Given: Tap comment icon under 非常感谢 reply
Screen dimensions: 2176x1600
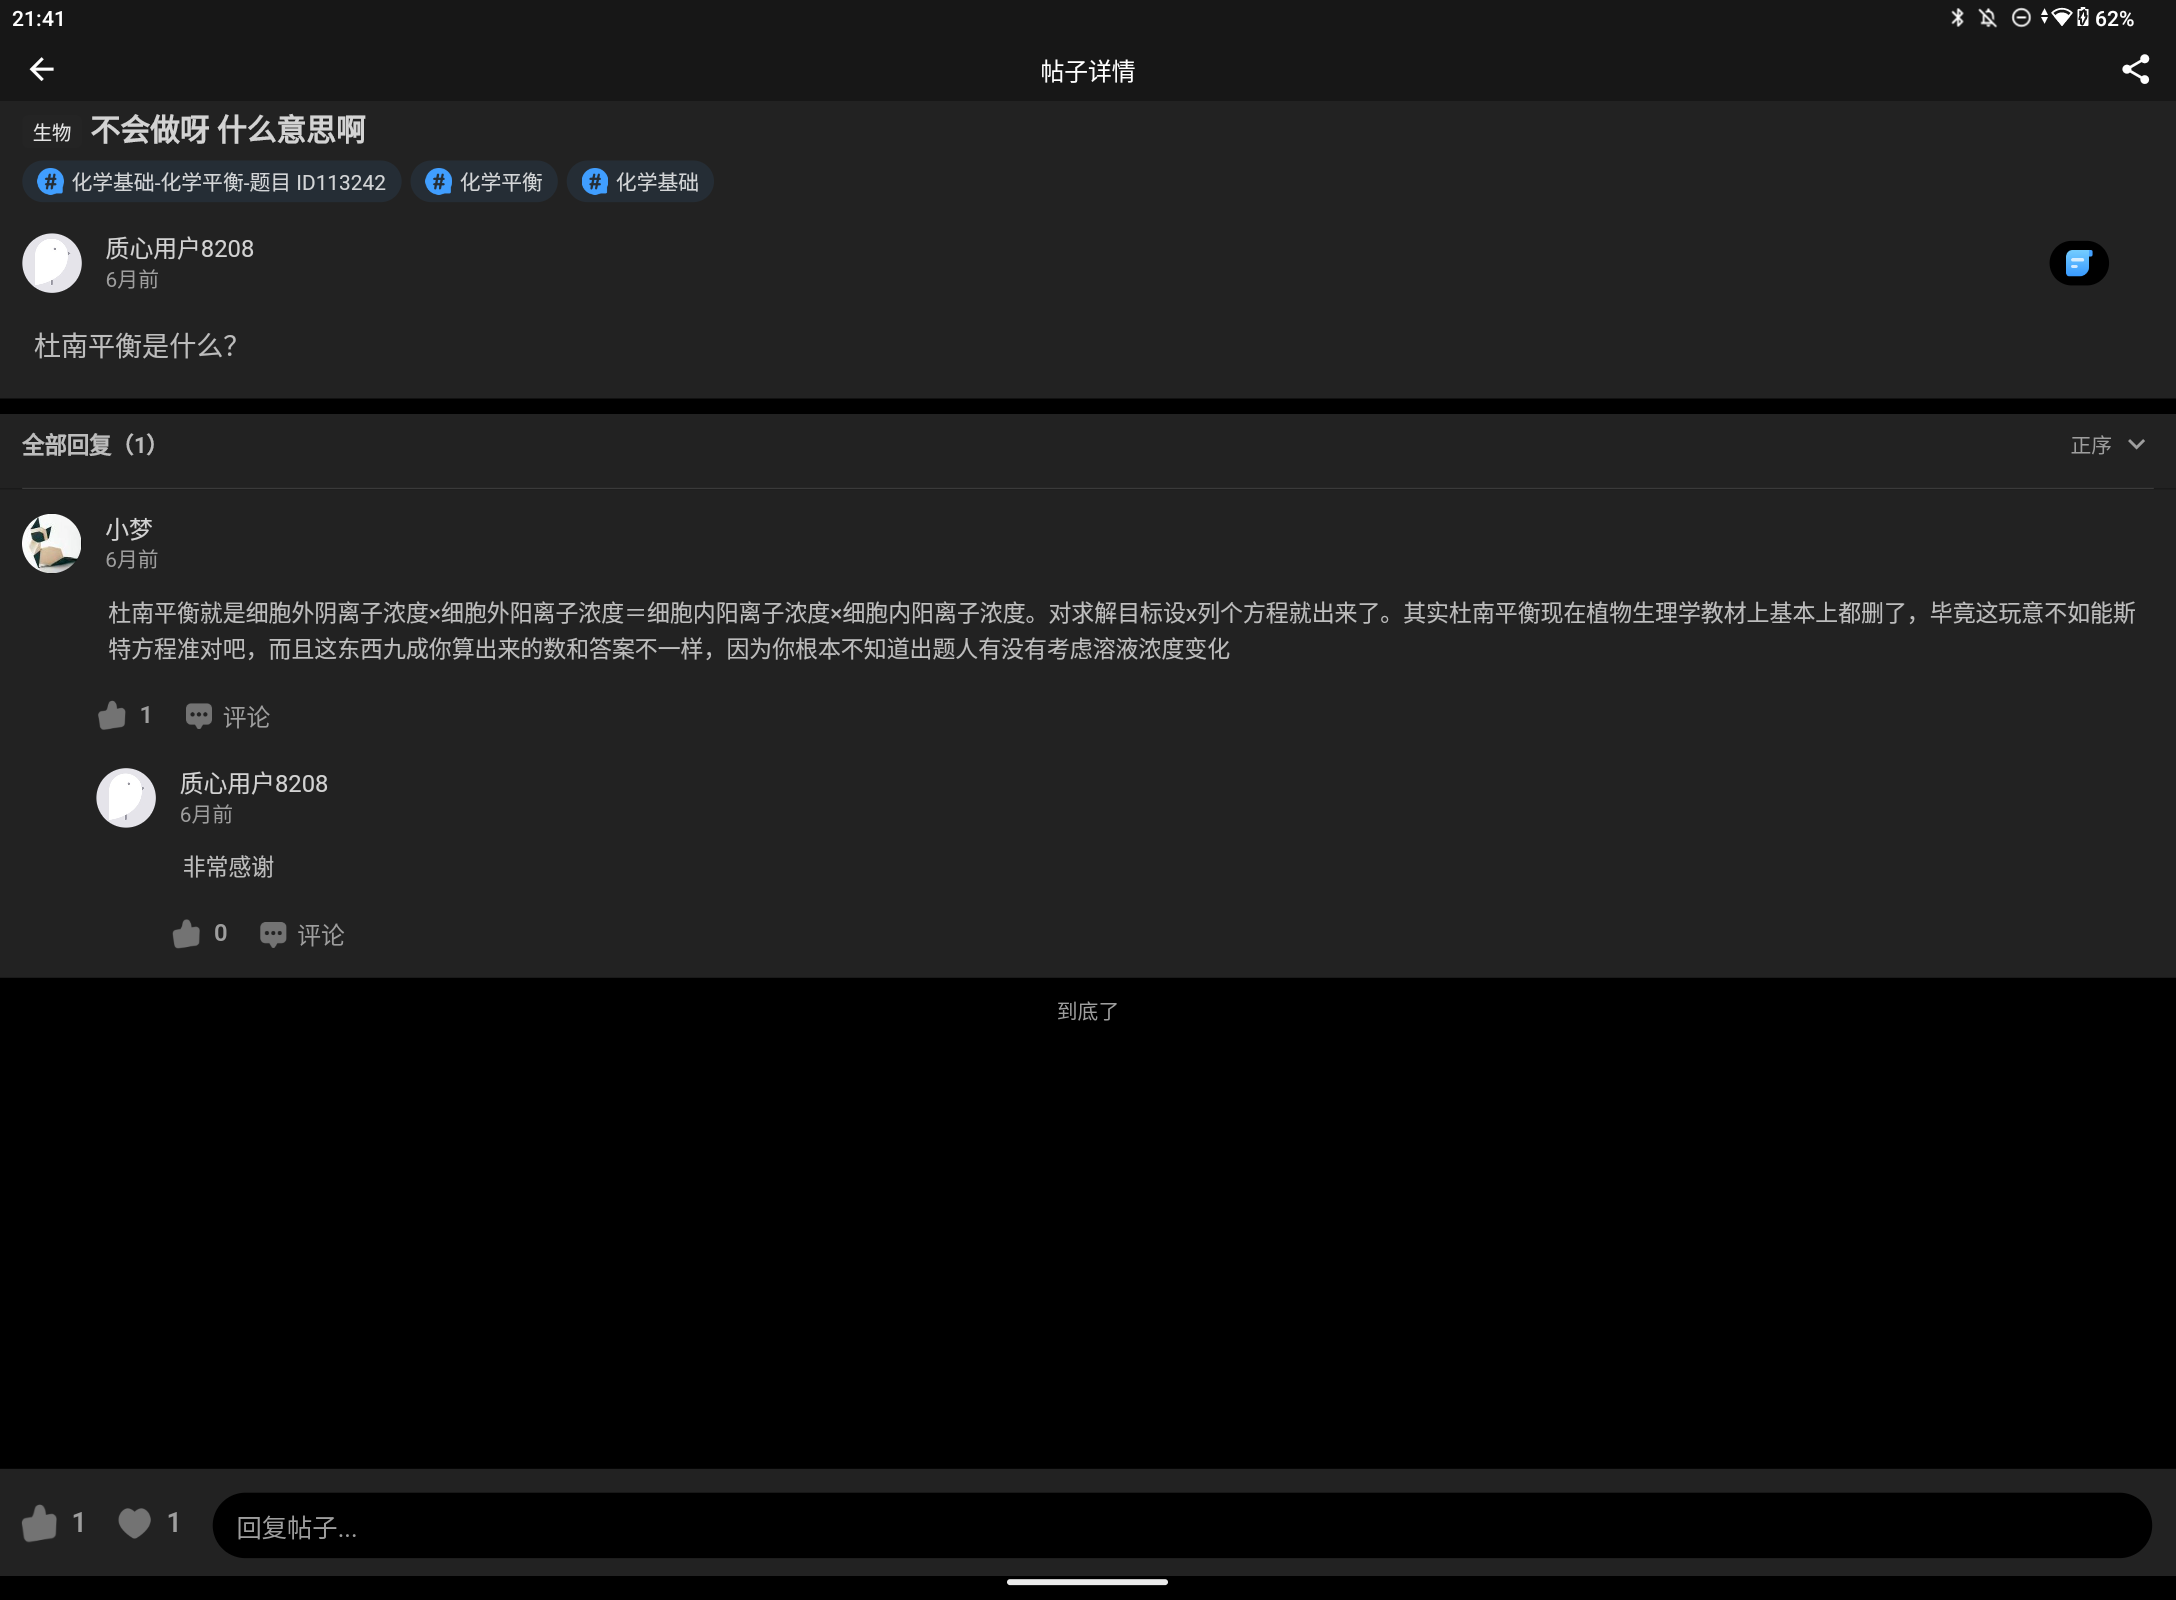Looking at the screenshot, I should pyautogui.click(x=273, y=934).
